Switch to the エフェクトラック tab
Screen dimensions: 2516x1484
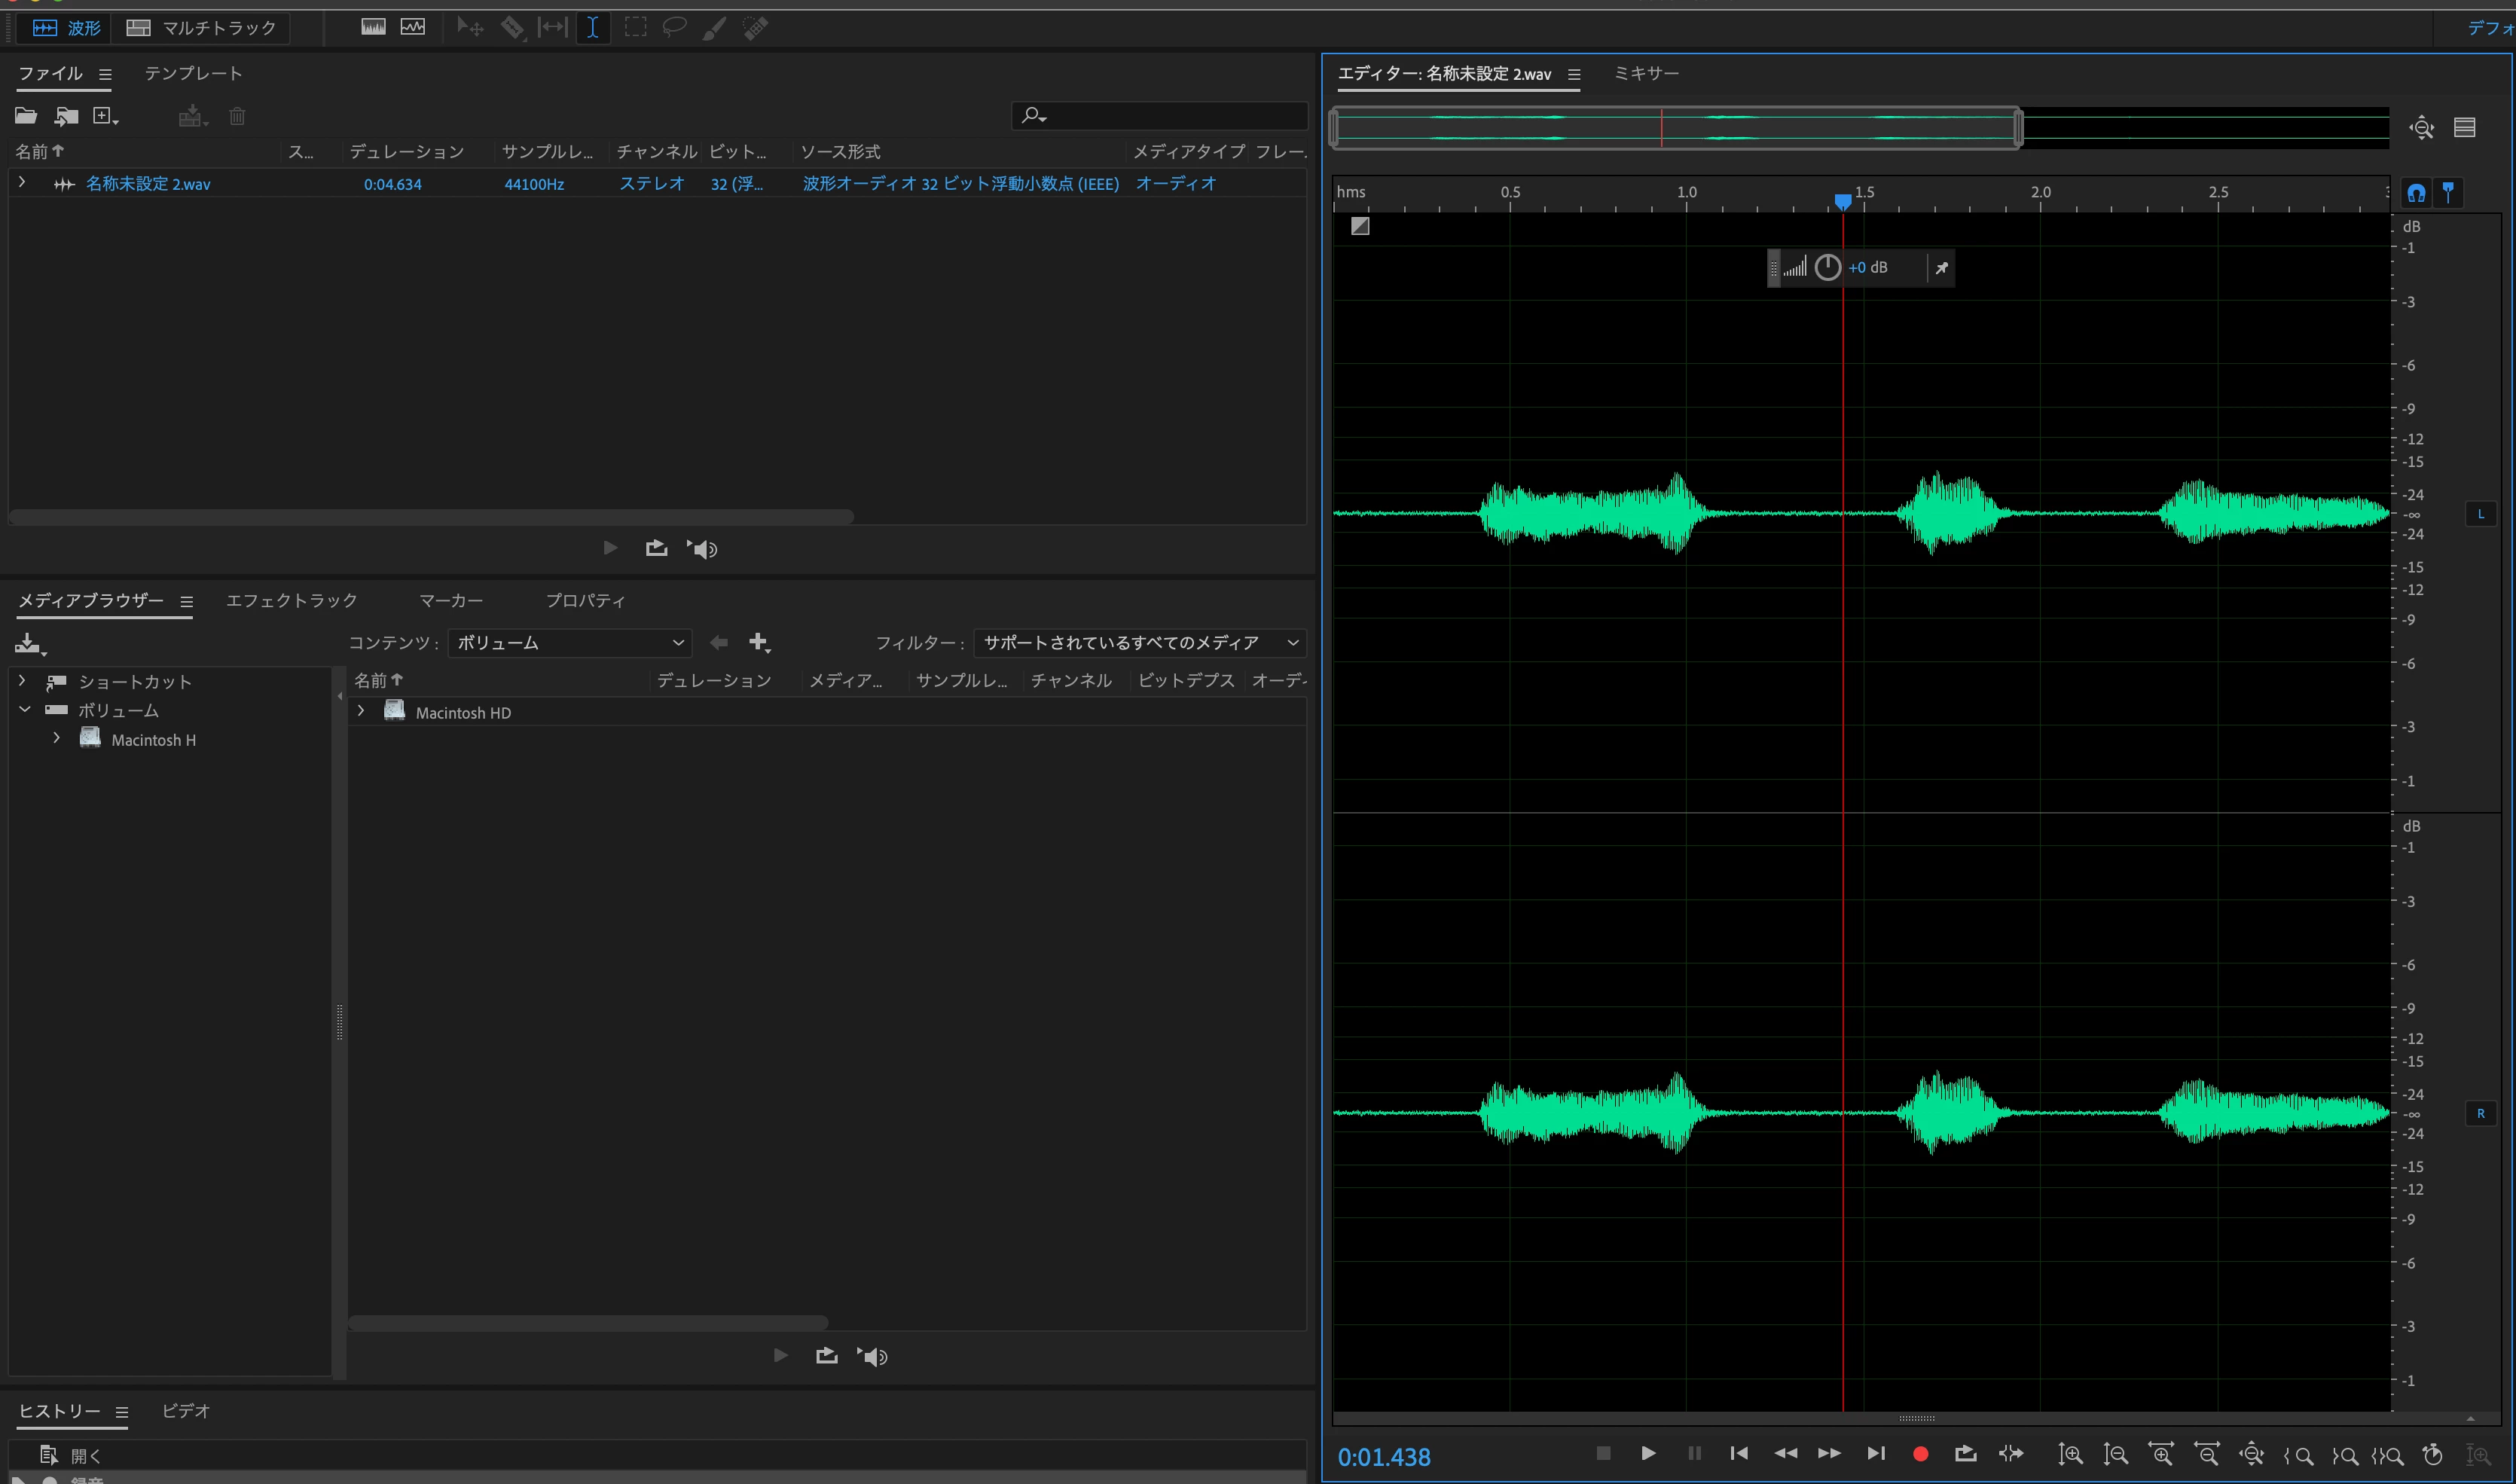click(x=291, y=600)
